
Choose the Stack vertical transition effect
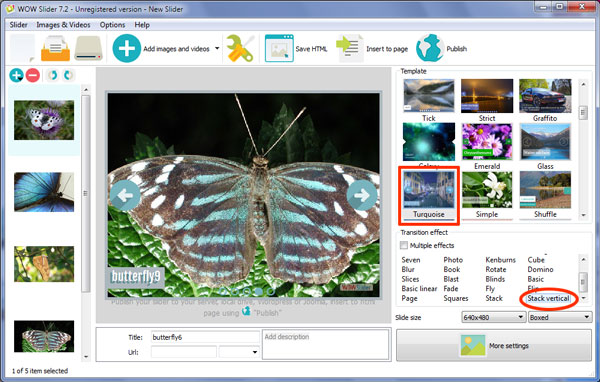pyautogui.click(x=548, y=298)
